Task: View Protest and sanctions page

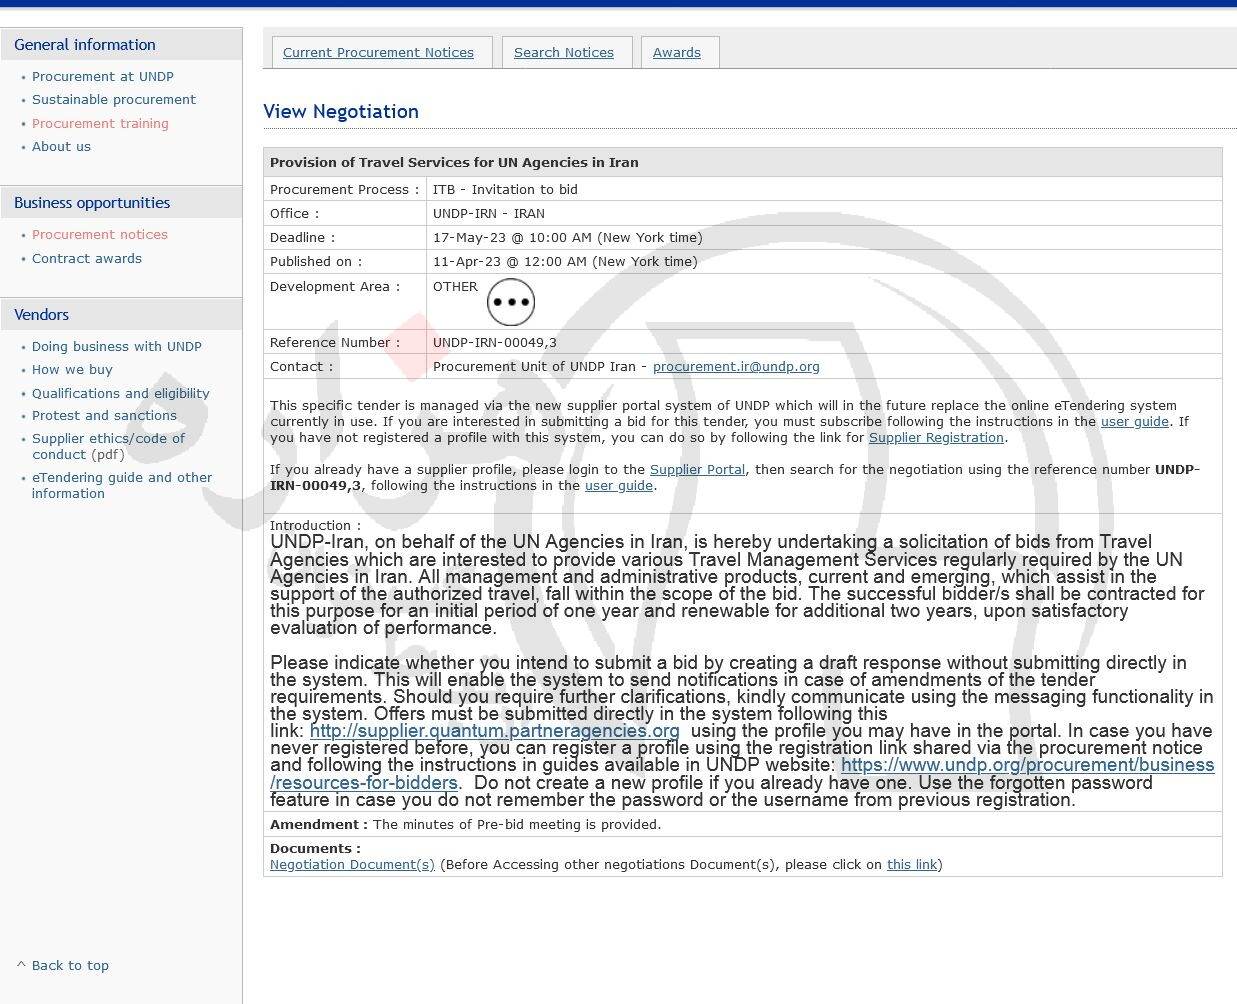Action: coord(104,416)
